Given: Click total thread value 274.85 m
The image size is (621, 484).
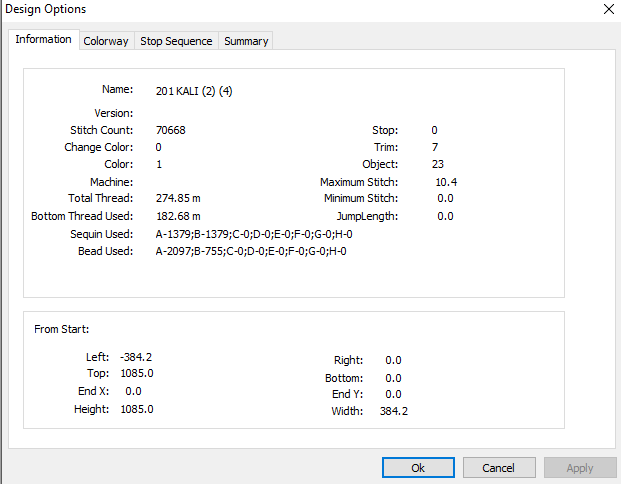Looking at the screenshot, I should tap(178, 198).
